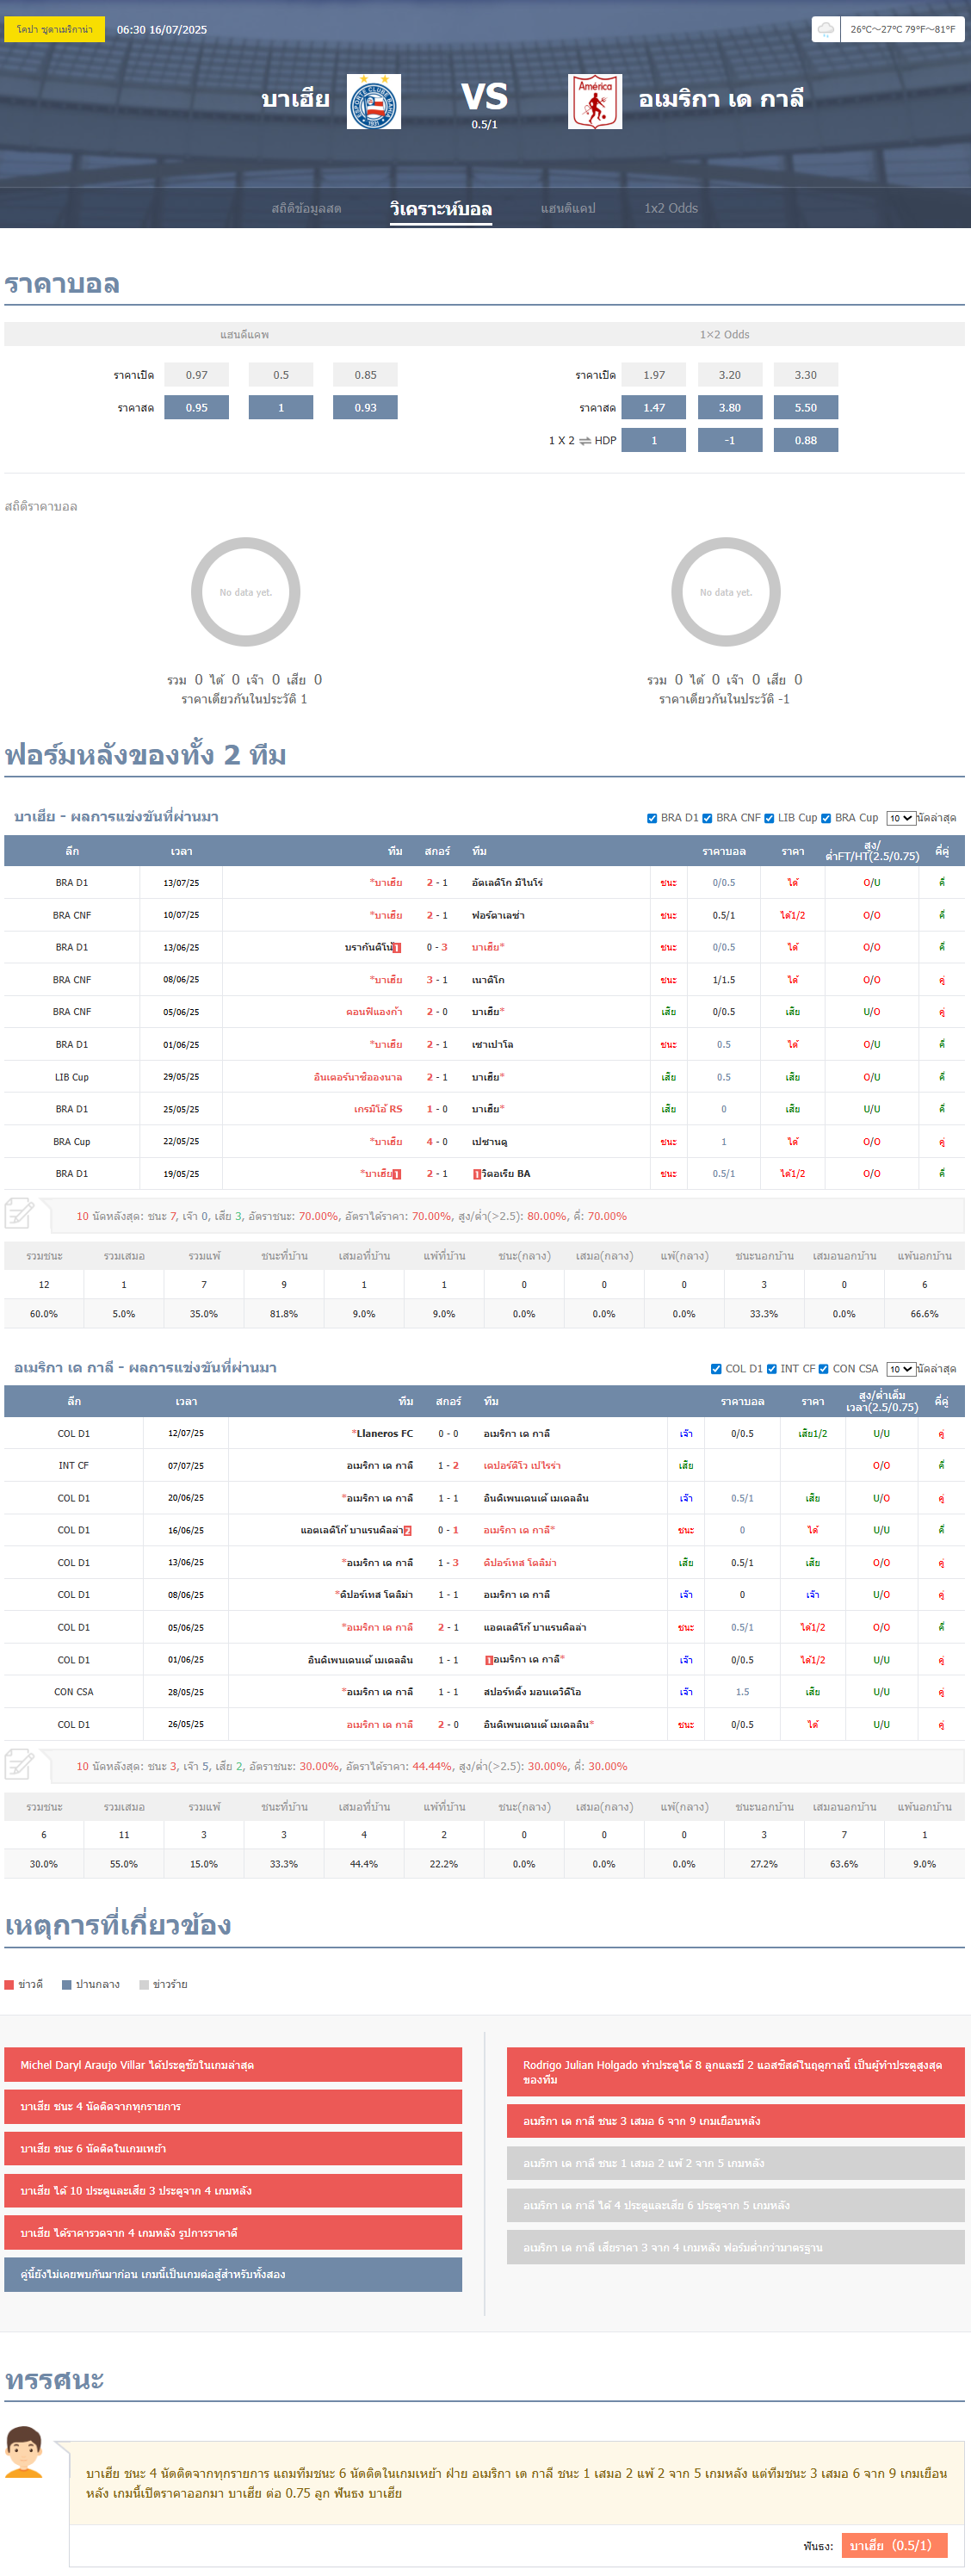This screenshot has width=971, height=2576.
Task: Toggle the CON CSA checkbox
Action: pyautogui.click(x=823, y=1369)
